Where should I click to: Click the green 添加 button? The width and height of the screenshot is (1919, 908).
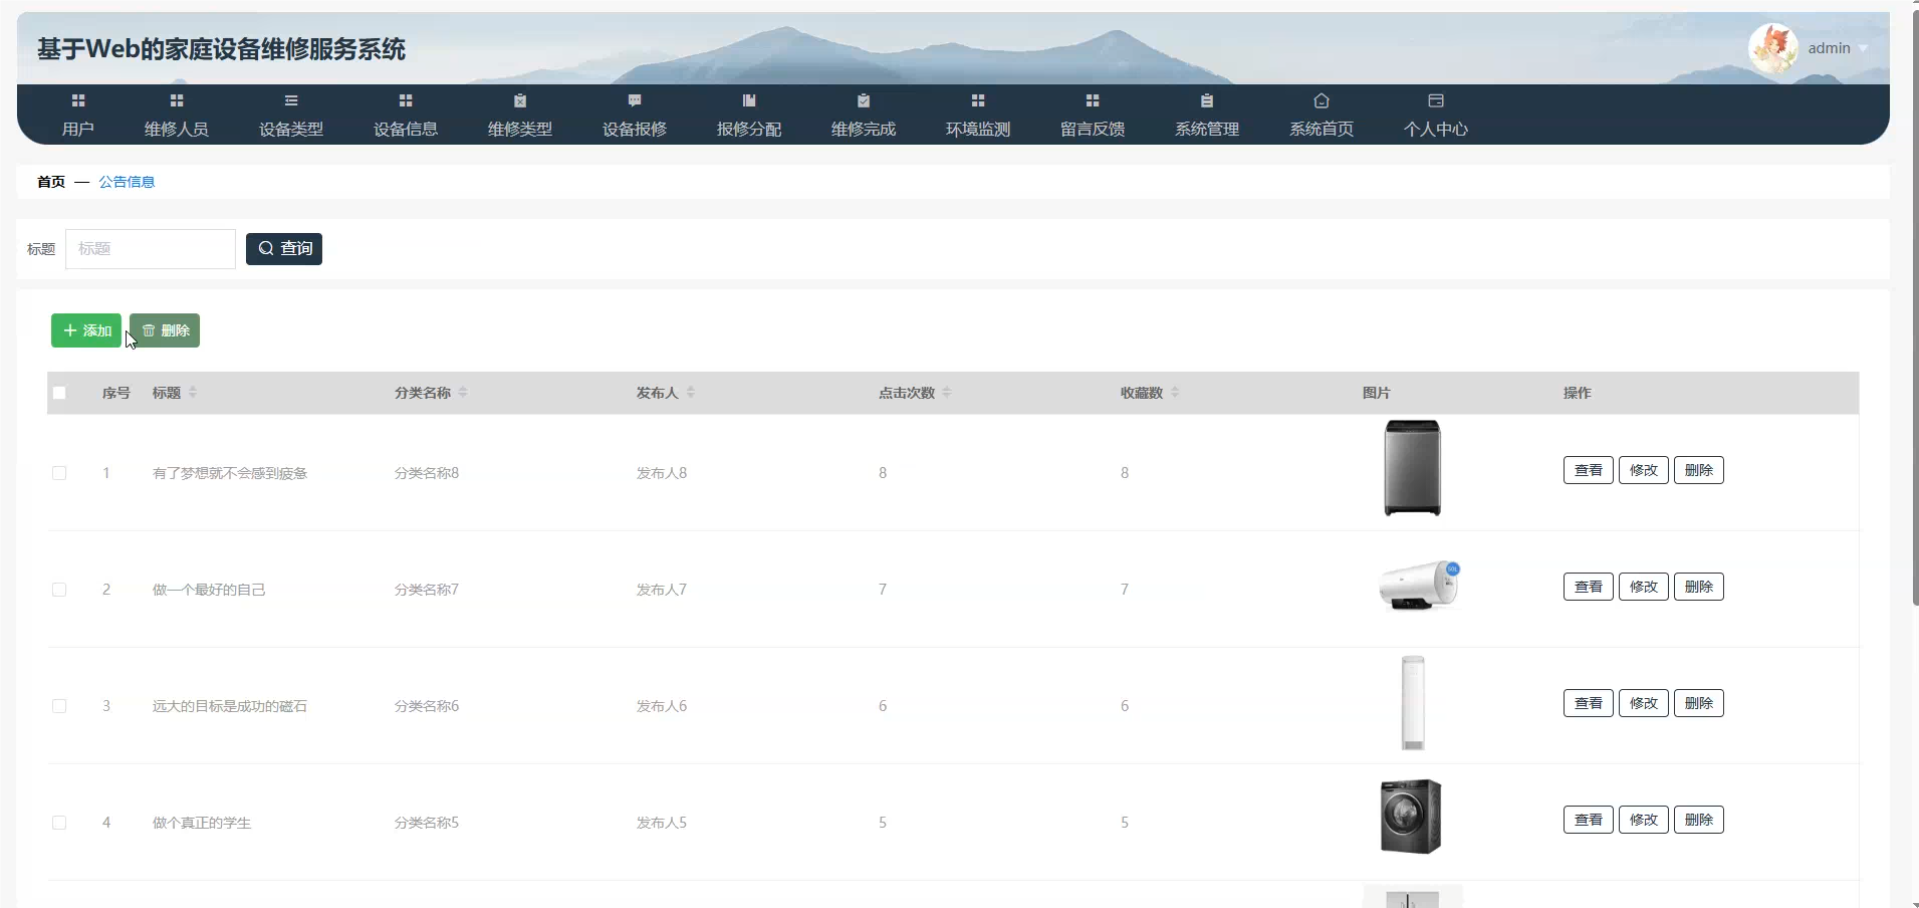[x=86, y=330]
